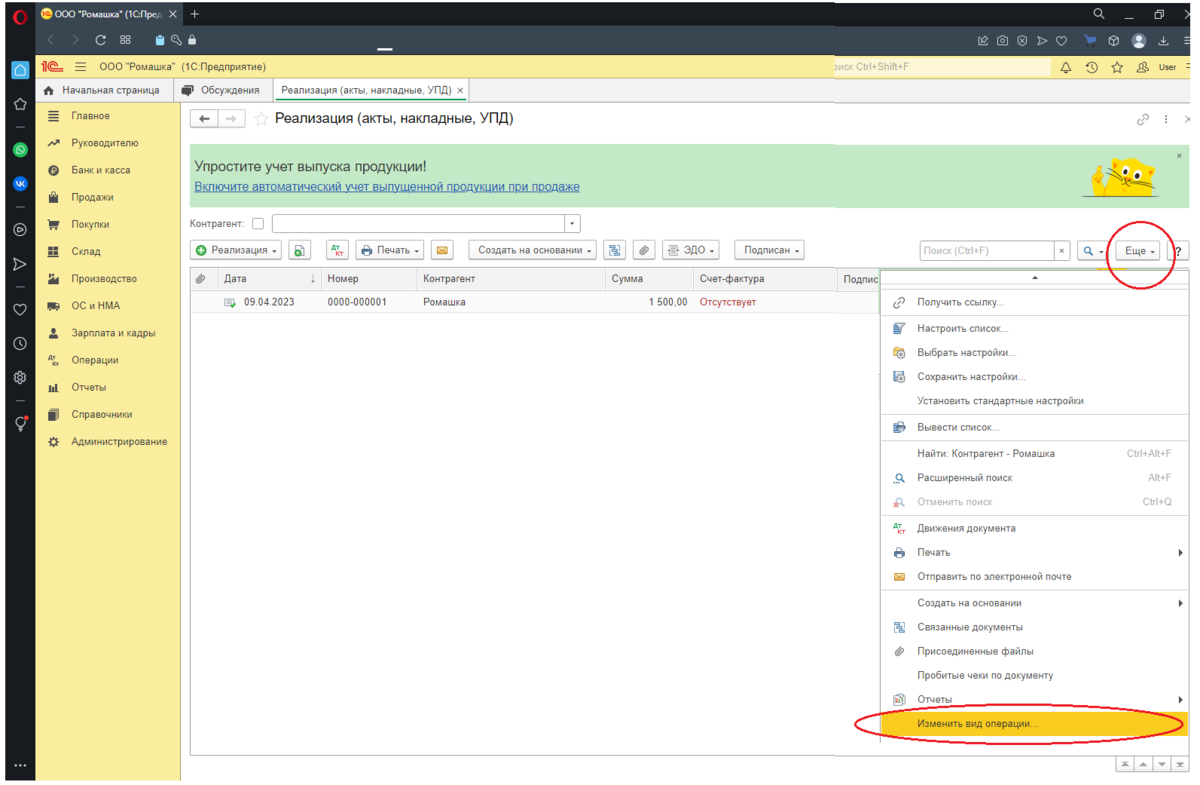This screenshot has height=785, width=1200.
Task: Toggle the Контрагент filter checkbox
Action: [x=258, y=224]
